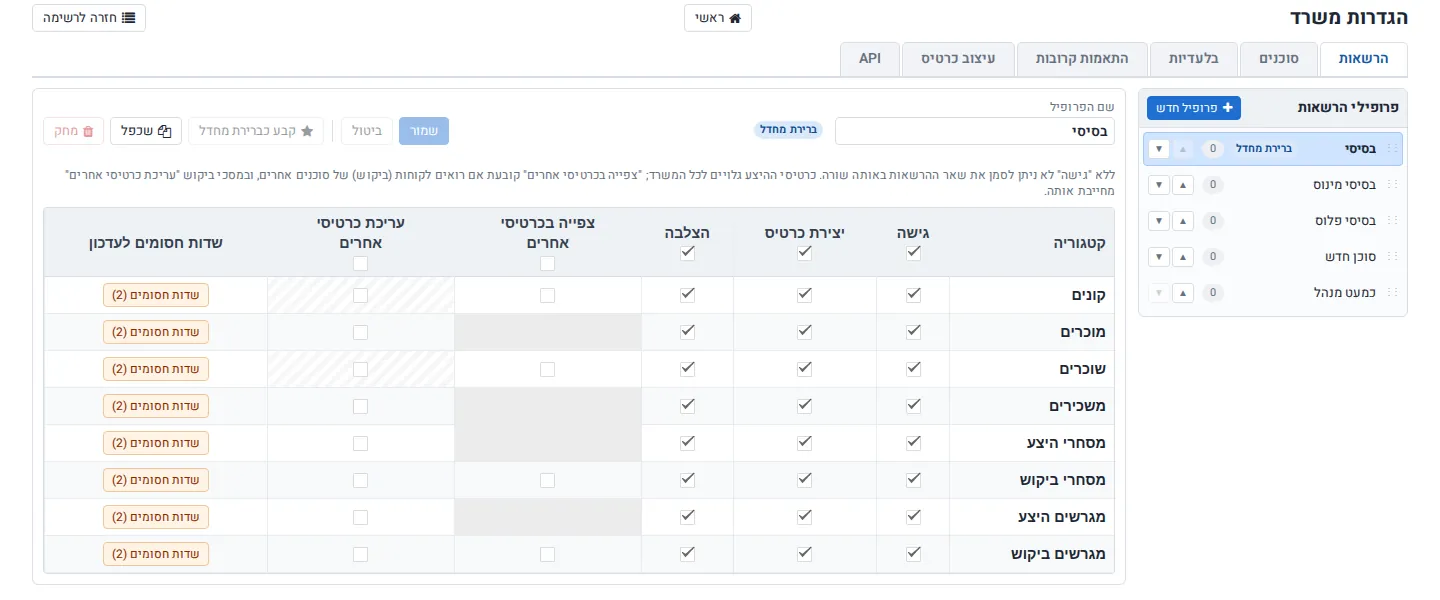The image size is (1440, 600).
Task: Check צפייה בכרטיסי אחרים for שוכרים
Action: (547, 369)
